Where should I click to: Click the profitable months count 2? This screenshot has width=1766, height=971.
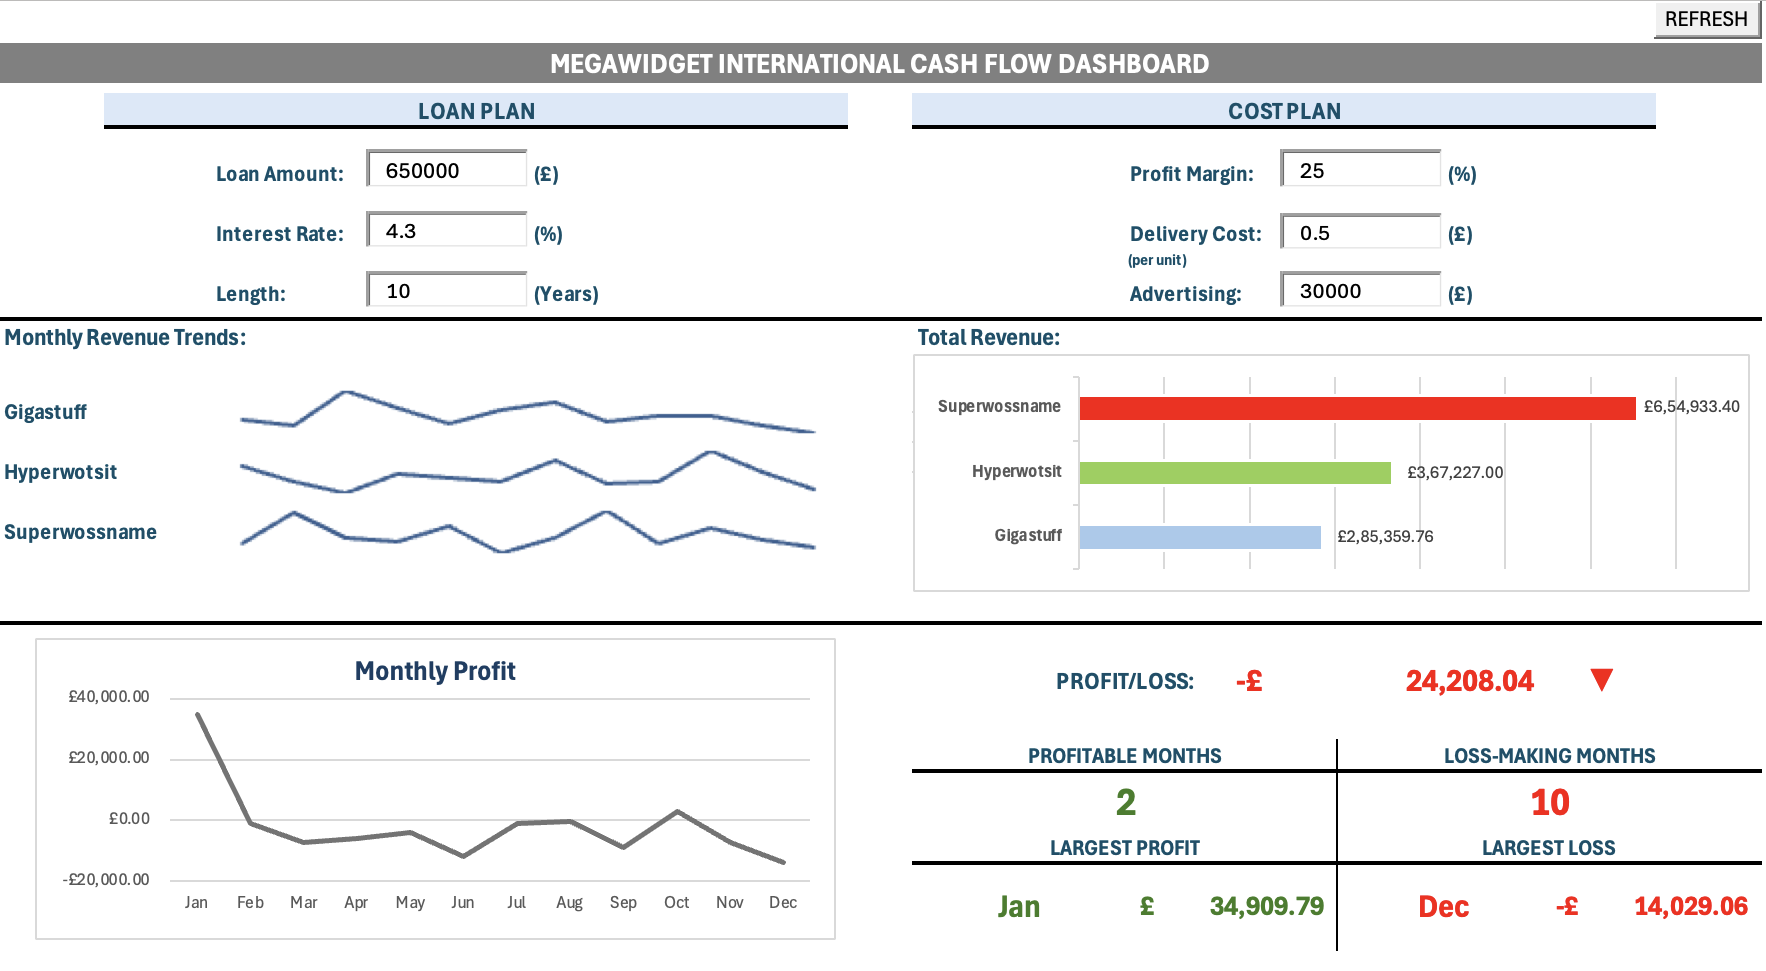[1125, 802]
